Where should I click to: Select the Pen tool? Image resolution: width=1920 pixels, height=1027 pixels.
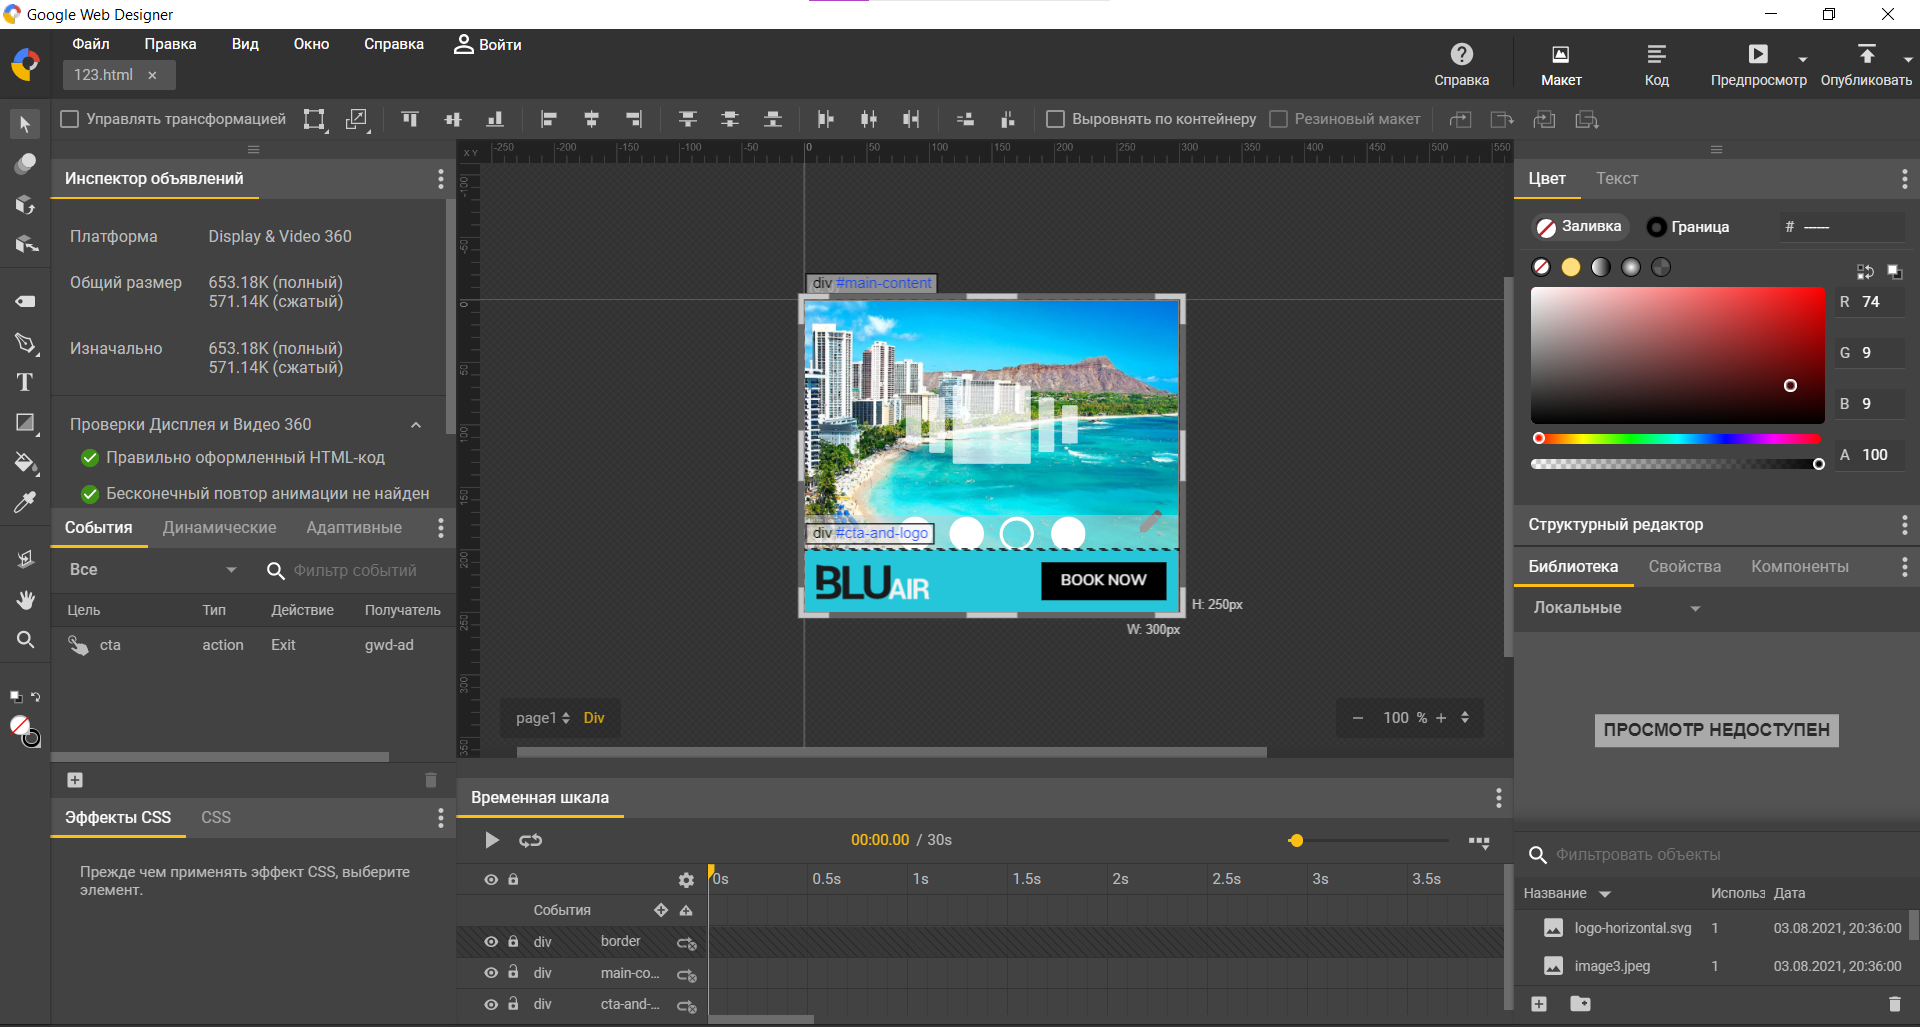(25, 343)
